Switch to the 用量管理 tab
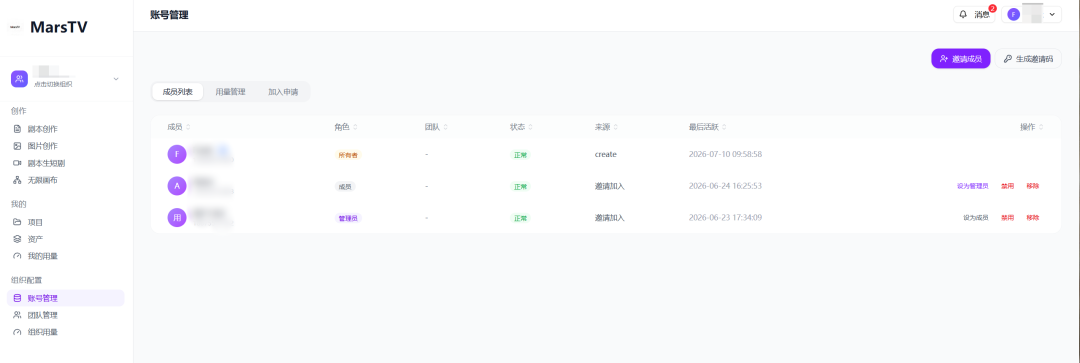1080x363 pixels. 230,92
